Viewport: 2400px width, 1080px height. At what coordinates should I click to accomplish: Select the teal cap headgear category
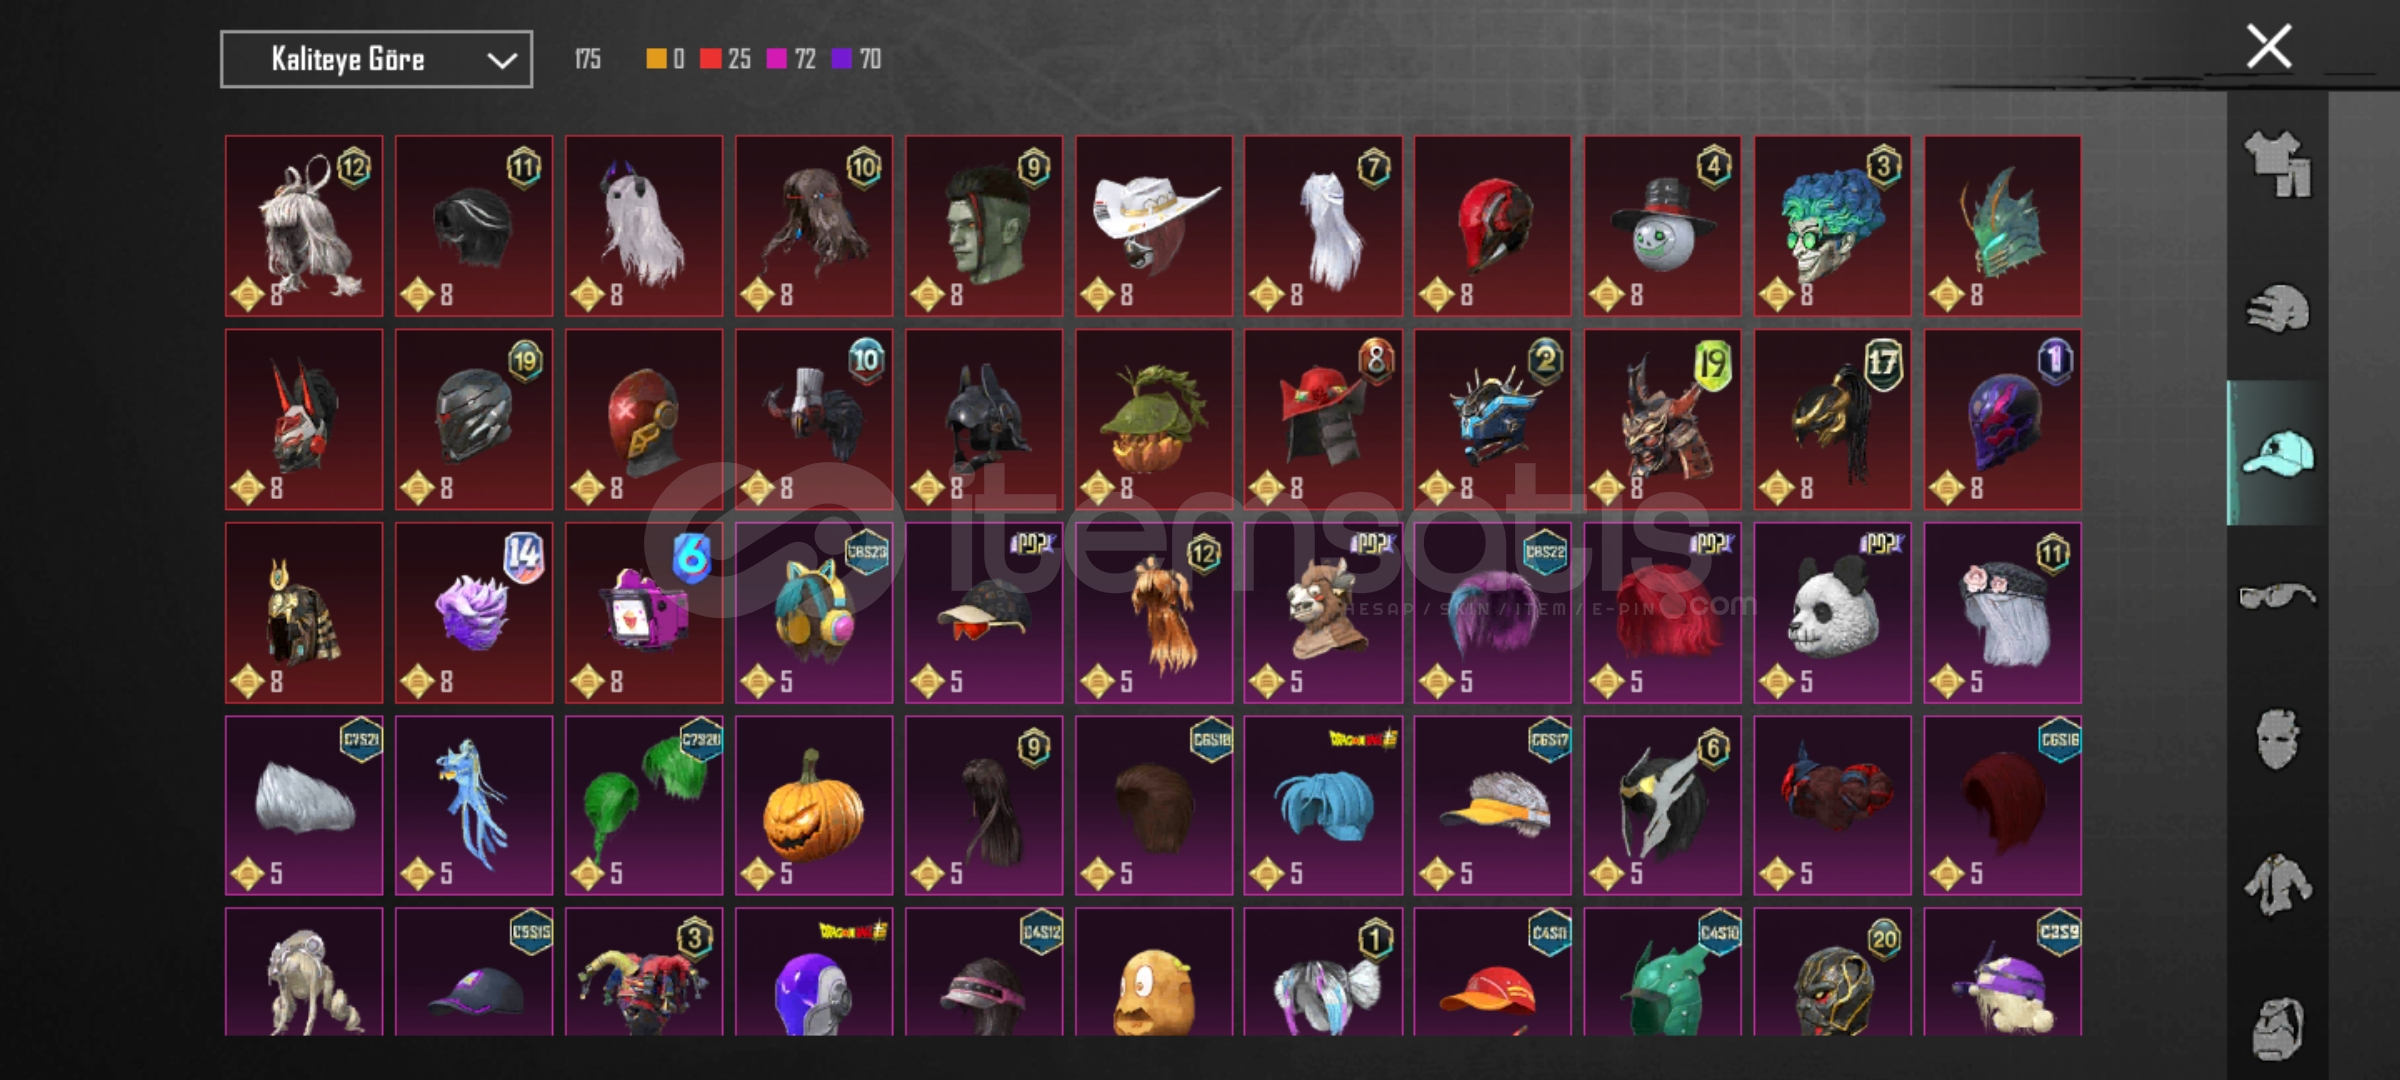click(2277, 453)
